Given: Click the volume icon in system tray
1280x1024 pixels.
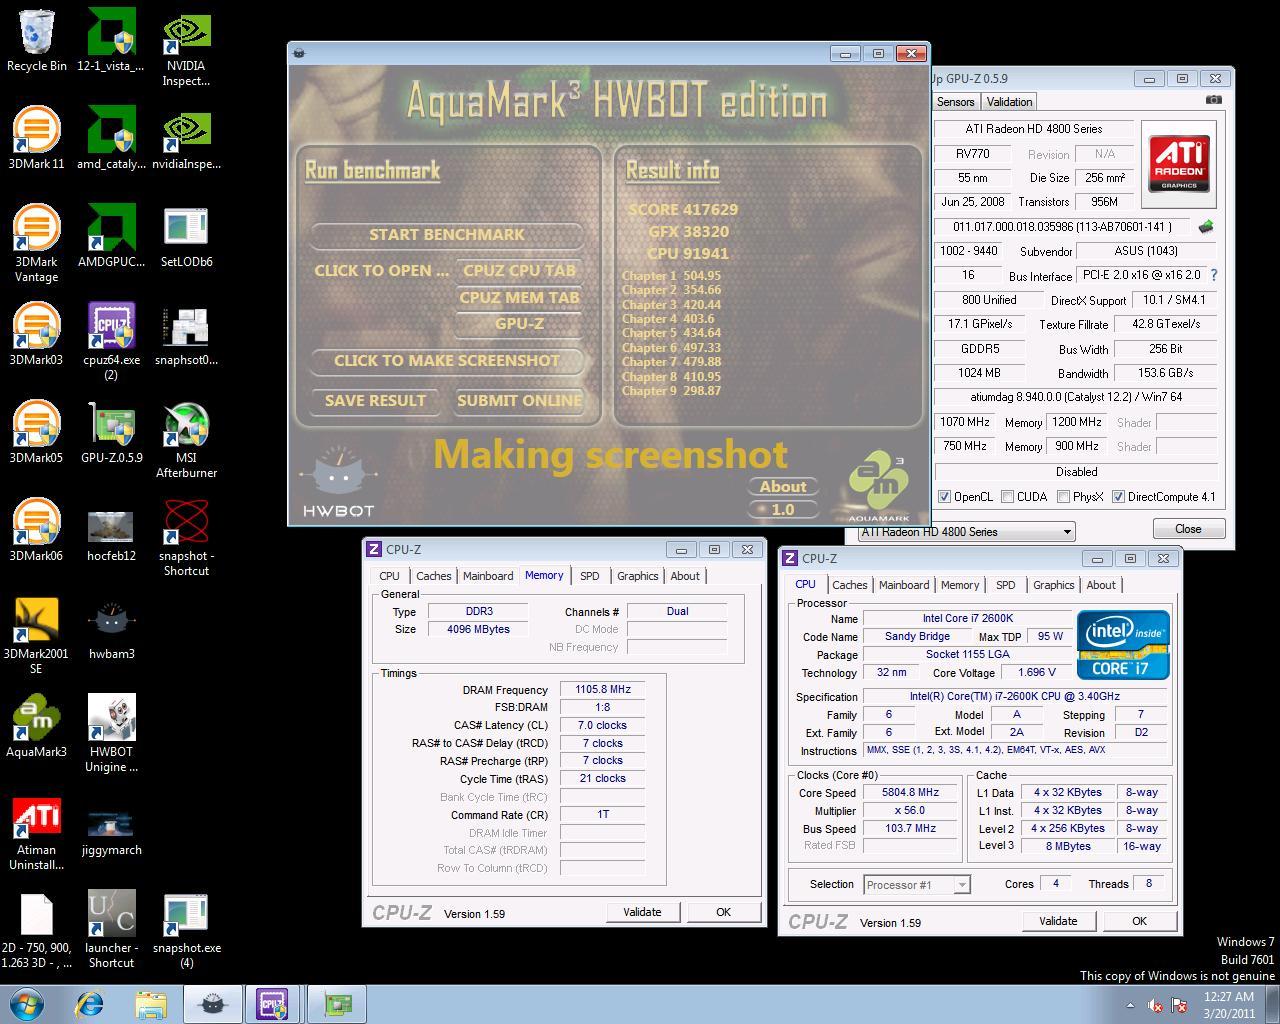Looking at the screenshot, I should tap(1154, 1005).
